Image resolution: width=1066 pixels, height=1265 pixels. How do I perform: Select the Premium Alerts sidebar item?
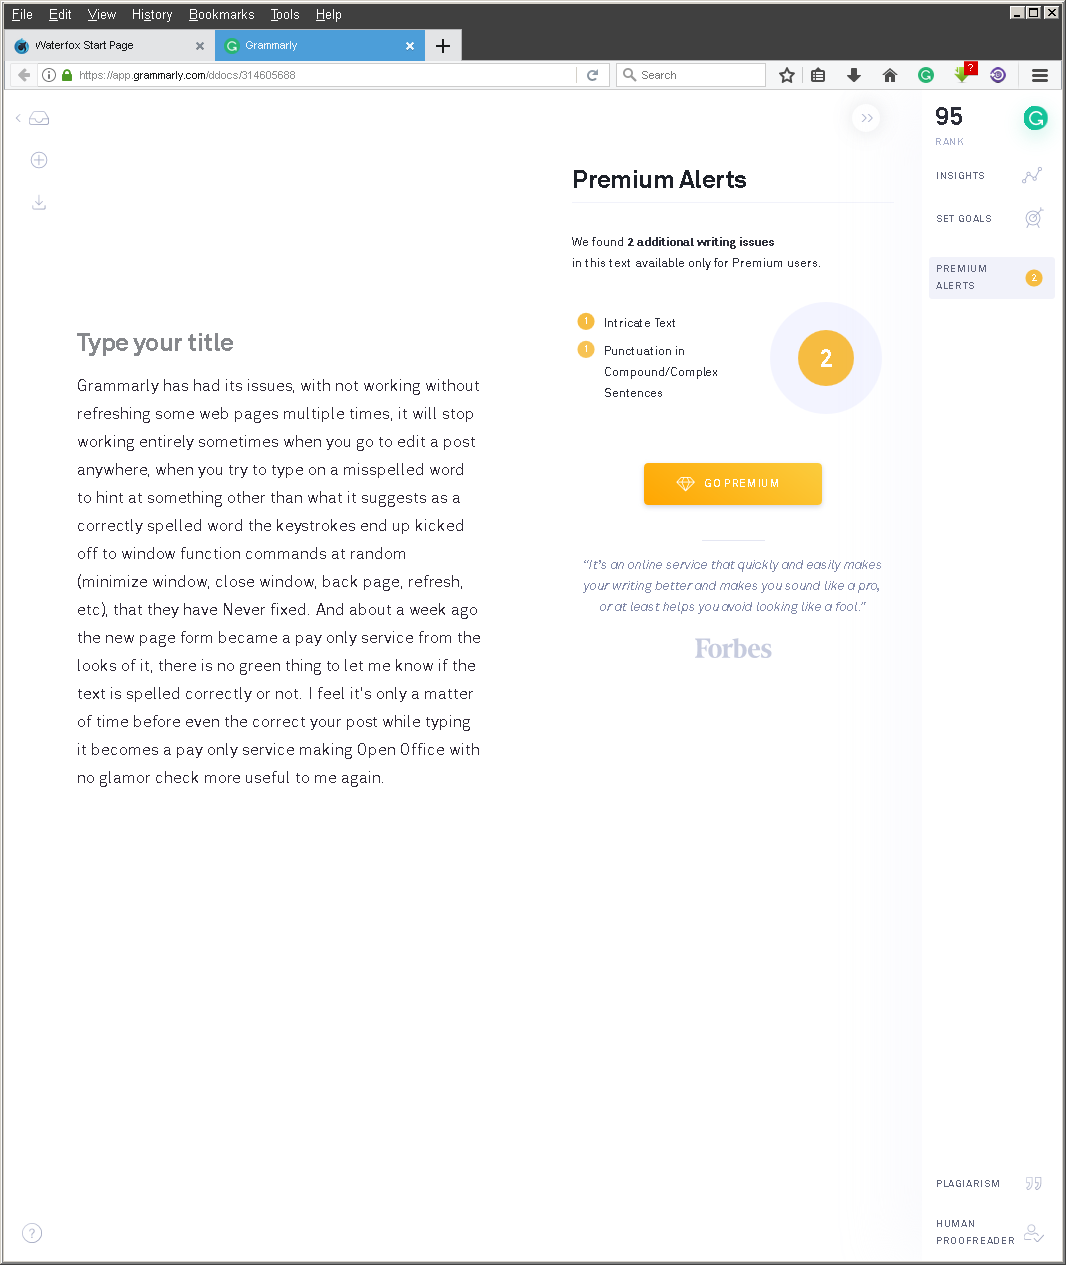(x=990, y=278)
